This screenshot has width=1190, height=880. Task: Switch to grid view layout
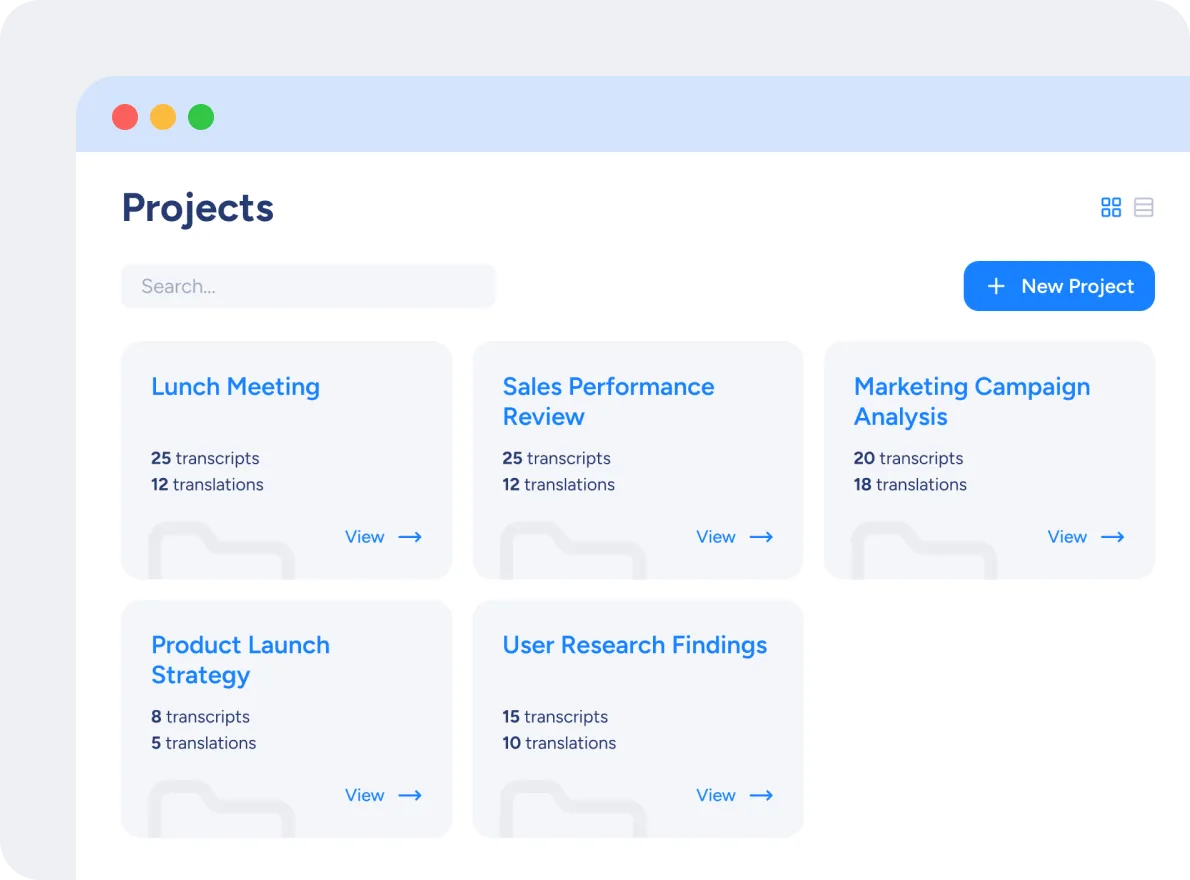(1111, 207)
